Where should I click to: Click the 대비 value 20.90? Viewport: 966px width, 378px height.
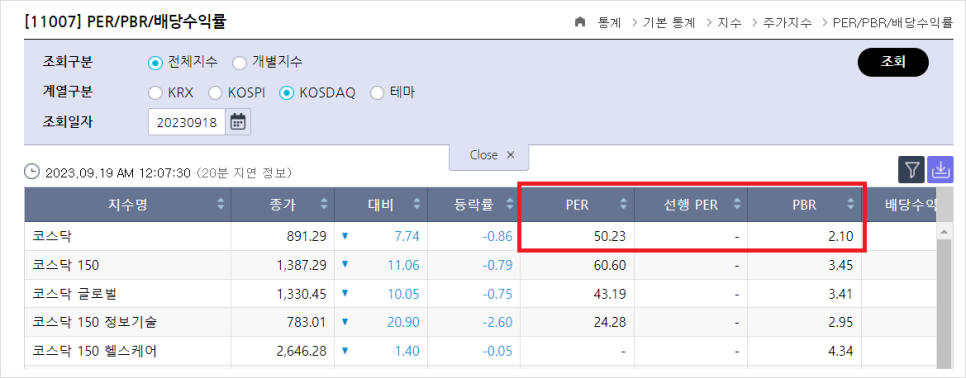point(404,322)
